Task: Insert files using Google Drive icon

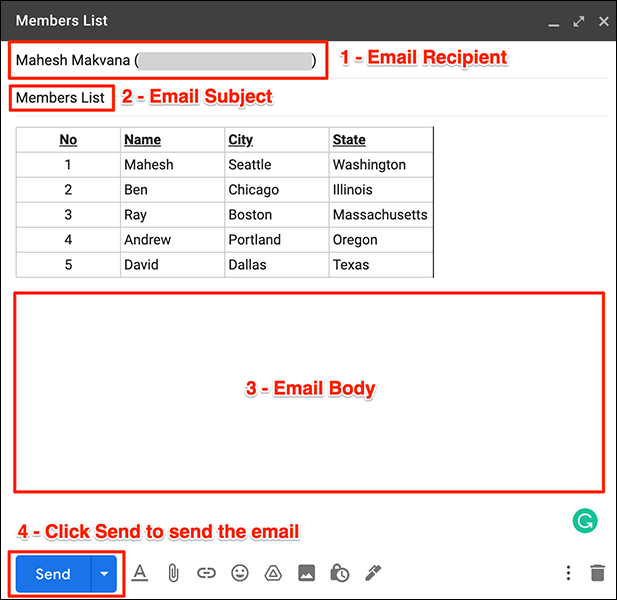Action: pyautogui.click(x=273, y=573)
